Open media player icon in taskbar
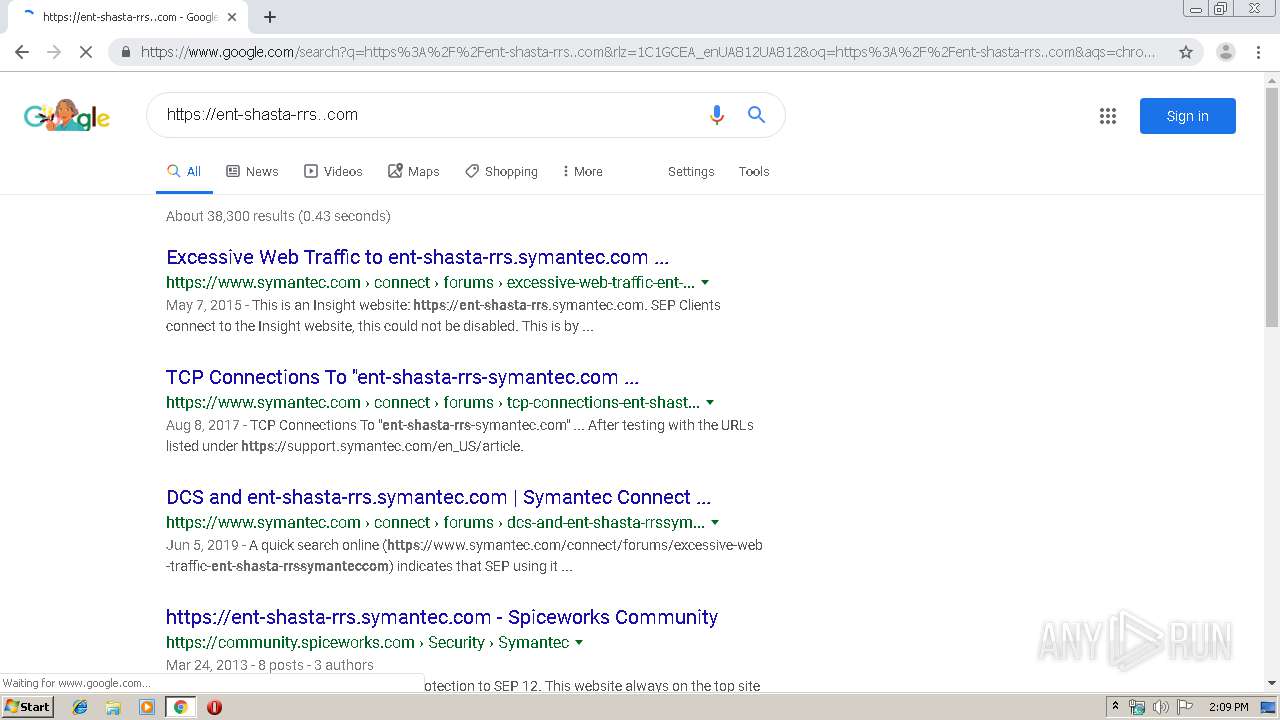This screenshot has height=720, width=1280. point(146,707)
